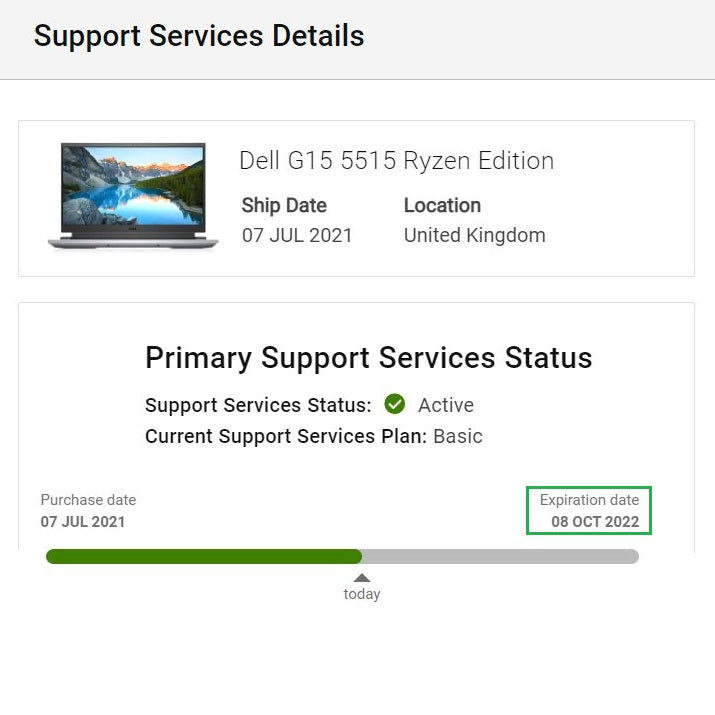This screenshot has width=715, height=715.
Task: Click the 08 OCT 2022 expiration value
Action: (595, 521)
